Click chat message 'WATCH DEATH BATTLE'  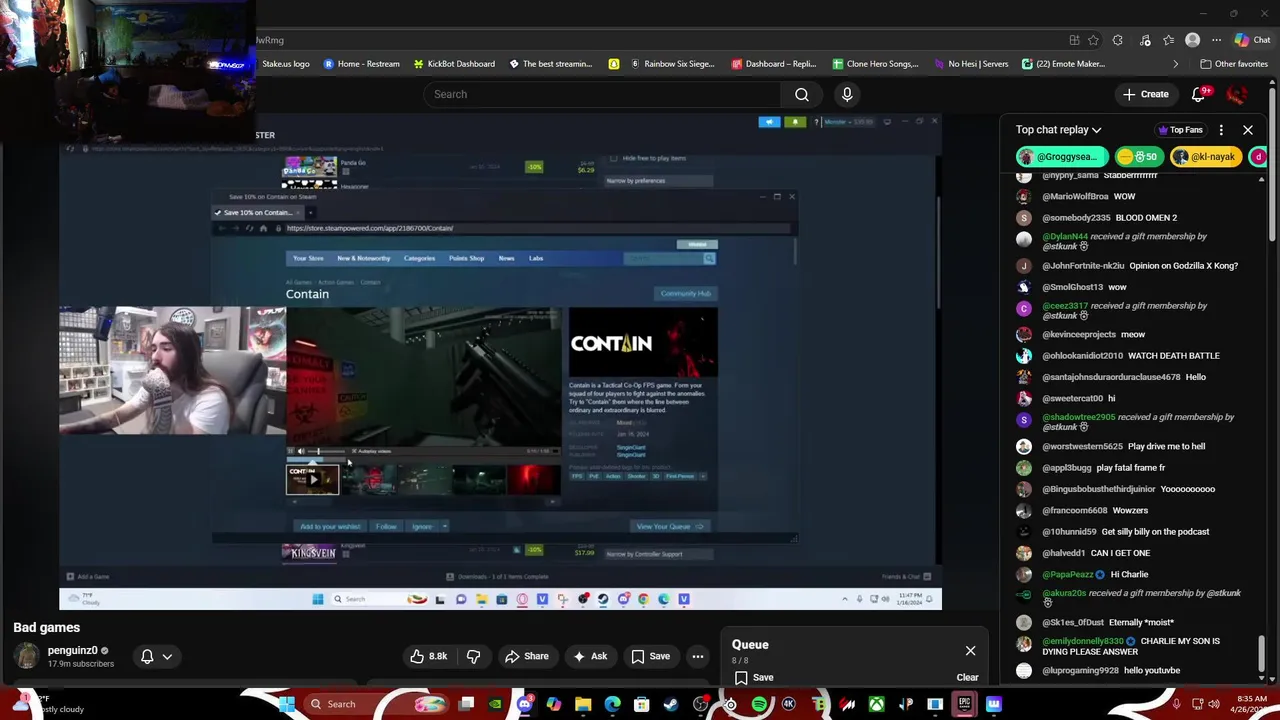click(x=1173, y=356)
